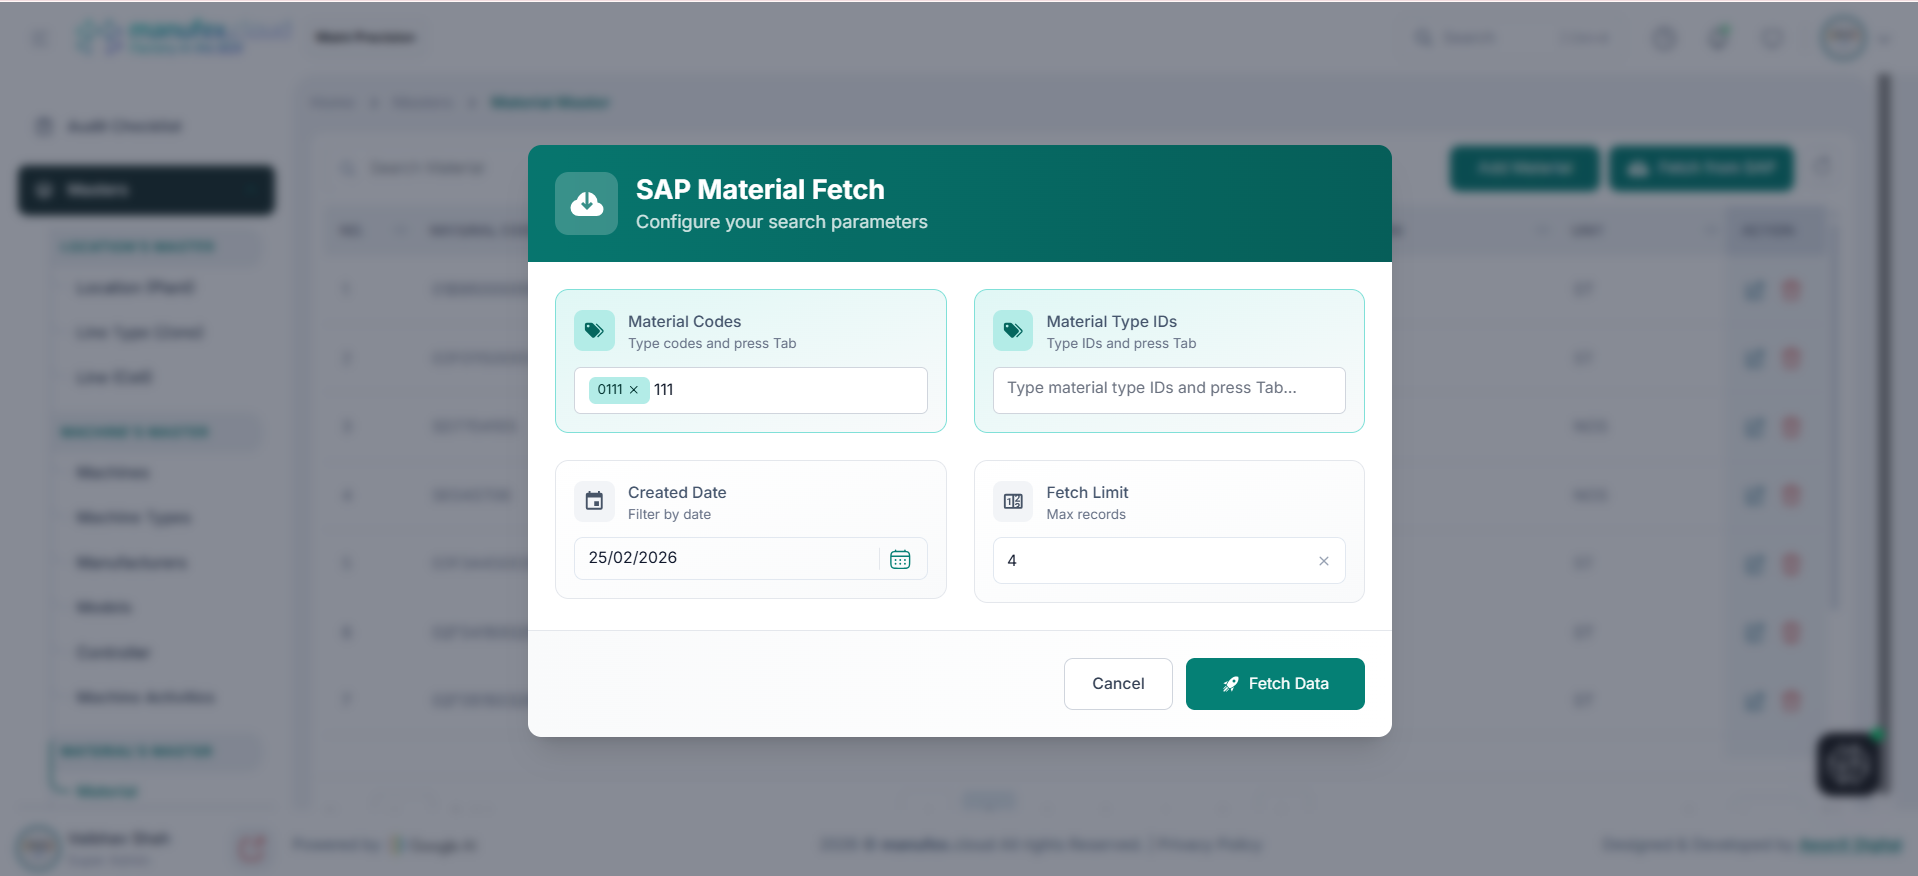Click the tag icon beside Material Type IDs

click(x=1013, y=330)
